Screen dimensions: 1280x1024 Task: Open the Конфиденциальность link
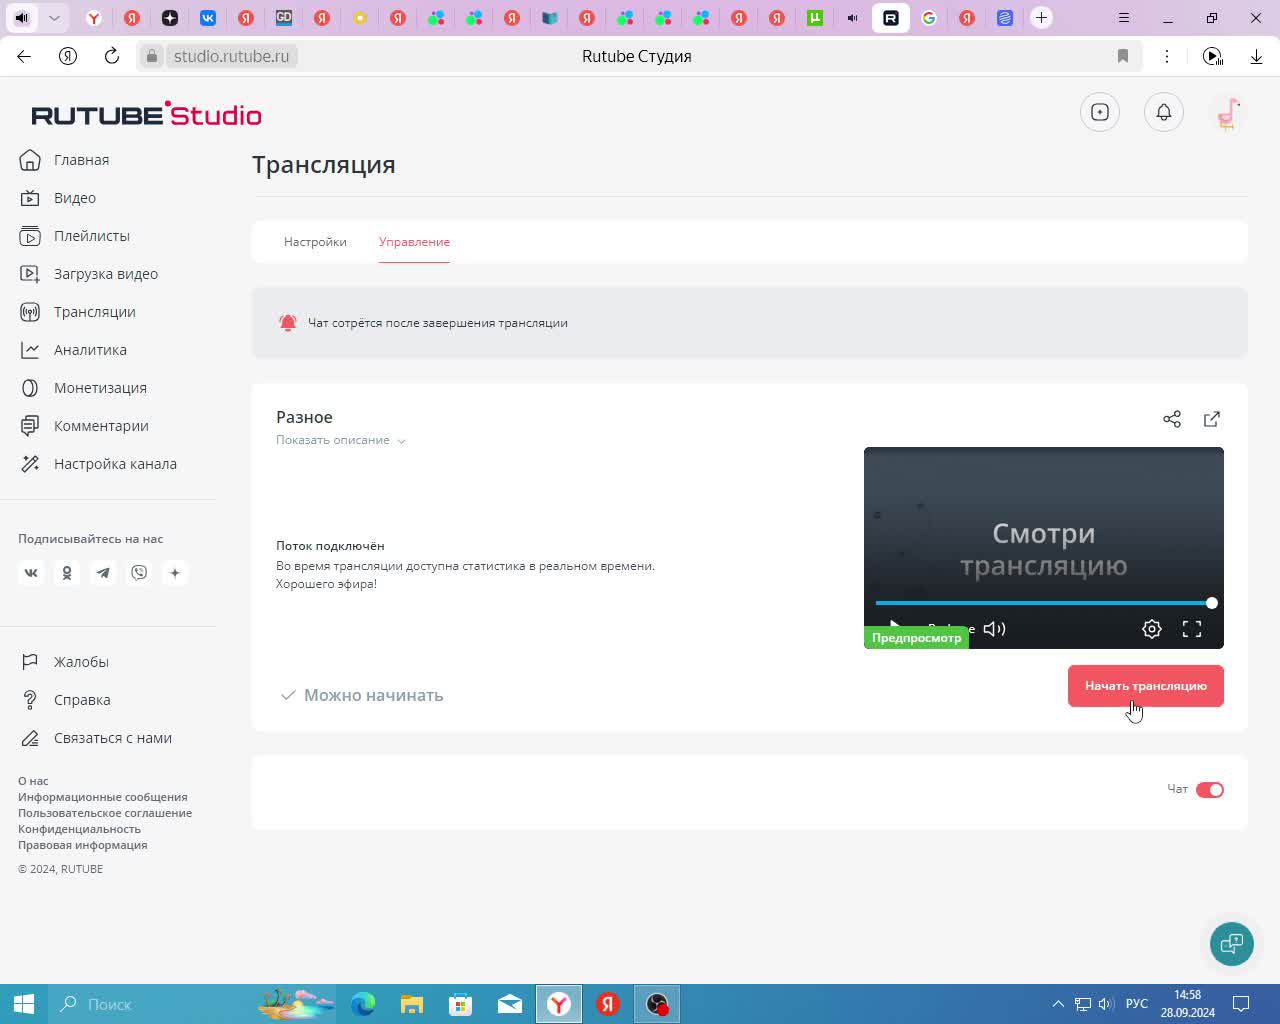click(x=79, y=829)
